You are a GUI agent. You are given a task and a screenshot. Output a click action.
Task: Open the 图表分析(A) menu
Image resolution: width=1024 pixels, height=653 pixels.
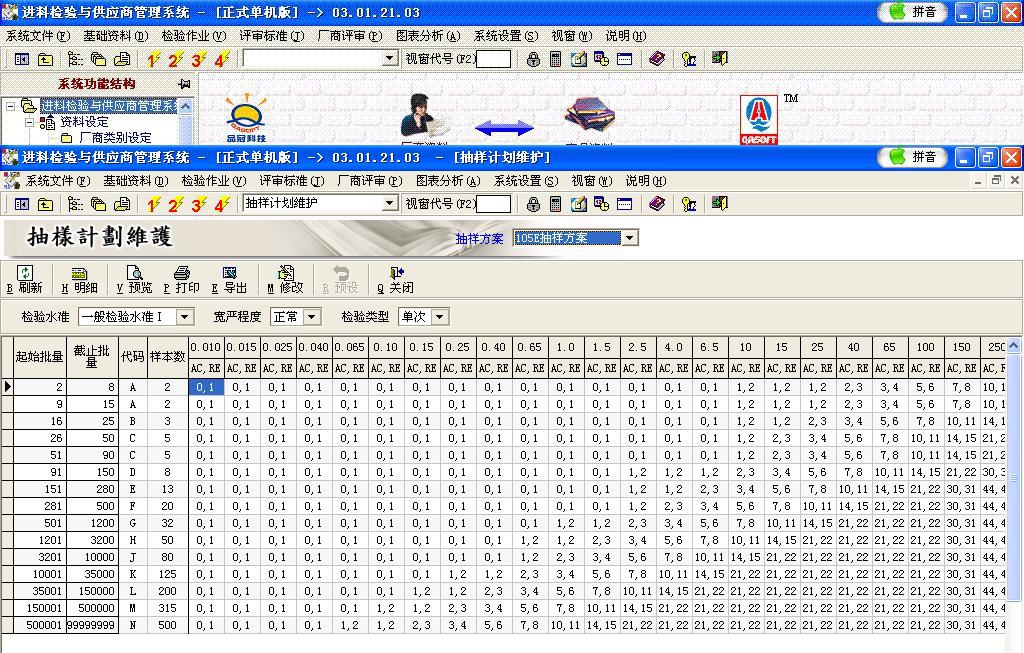coord(447,180)
